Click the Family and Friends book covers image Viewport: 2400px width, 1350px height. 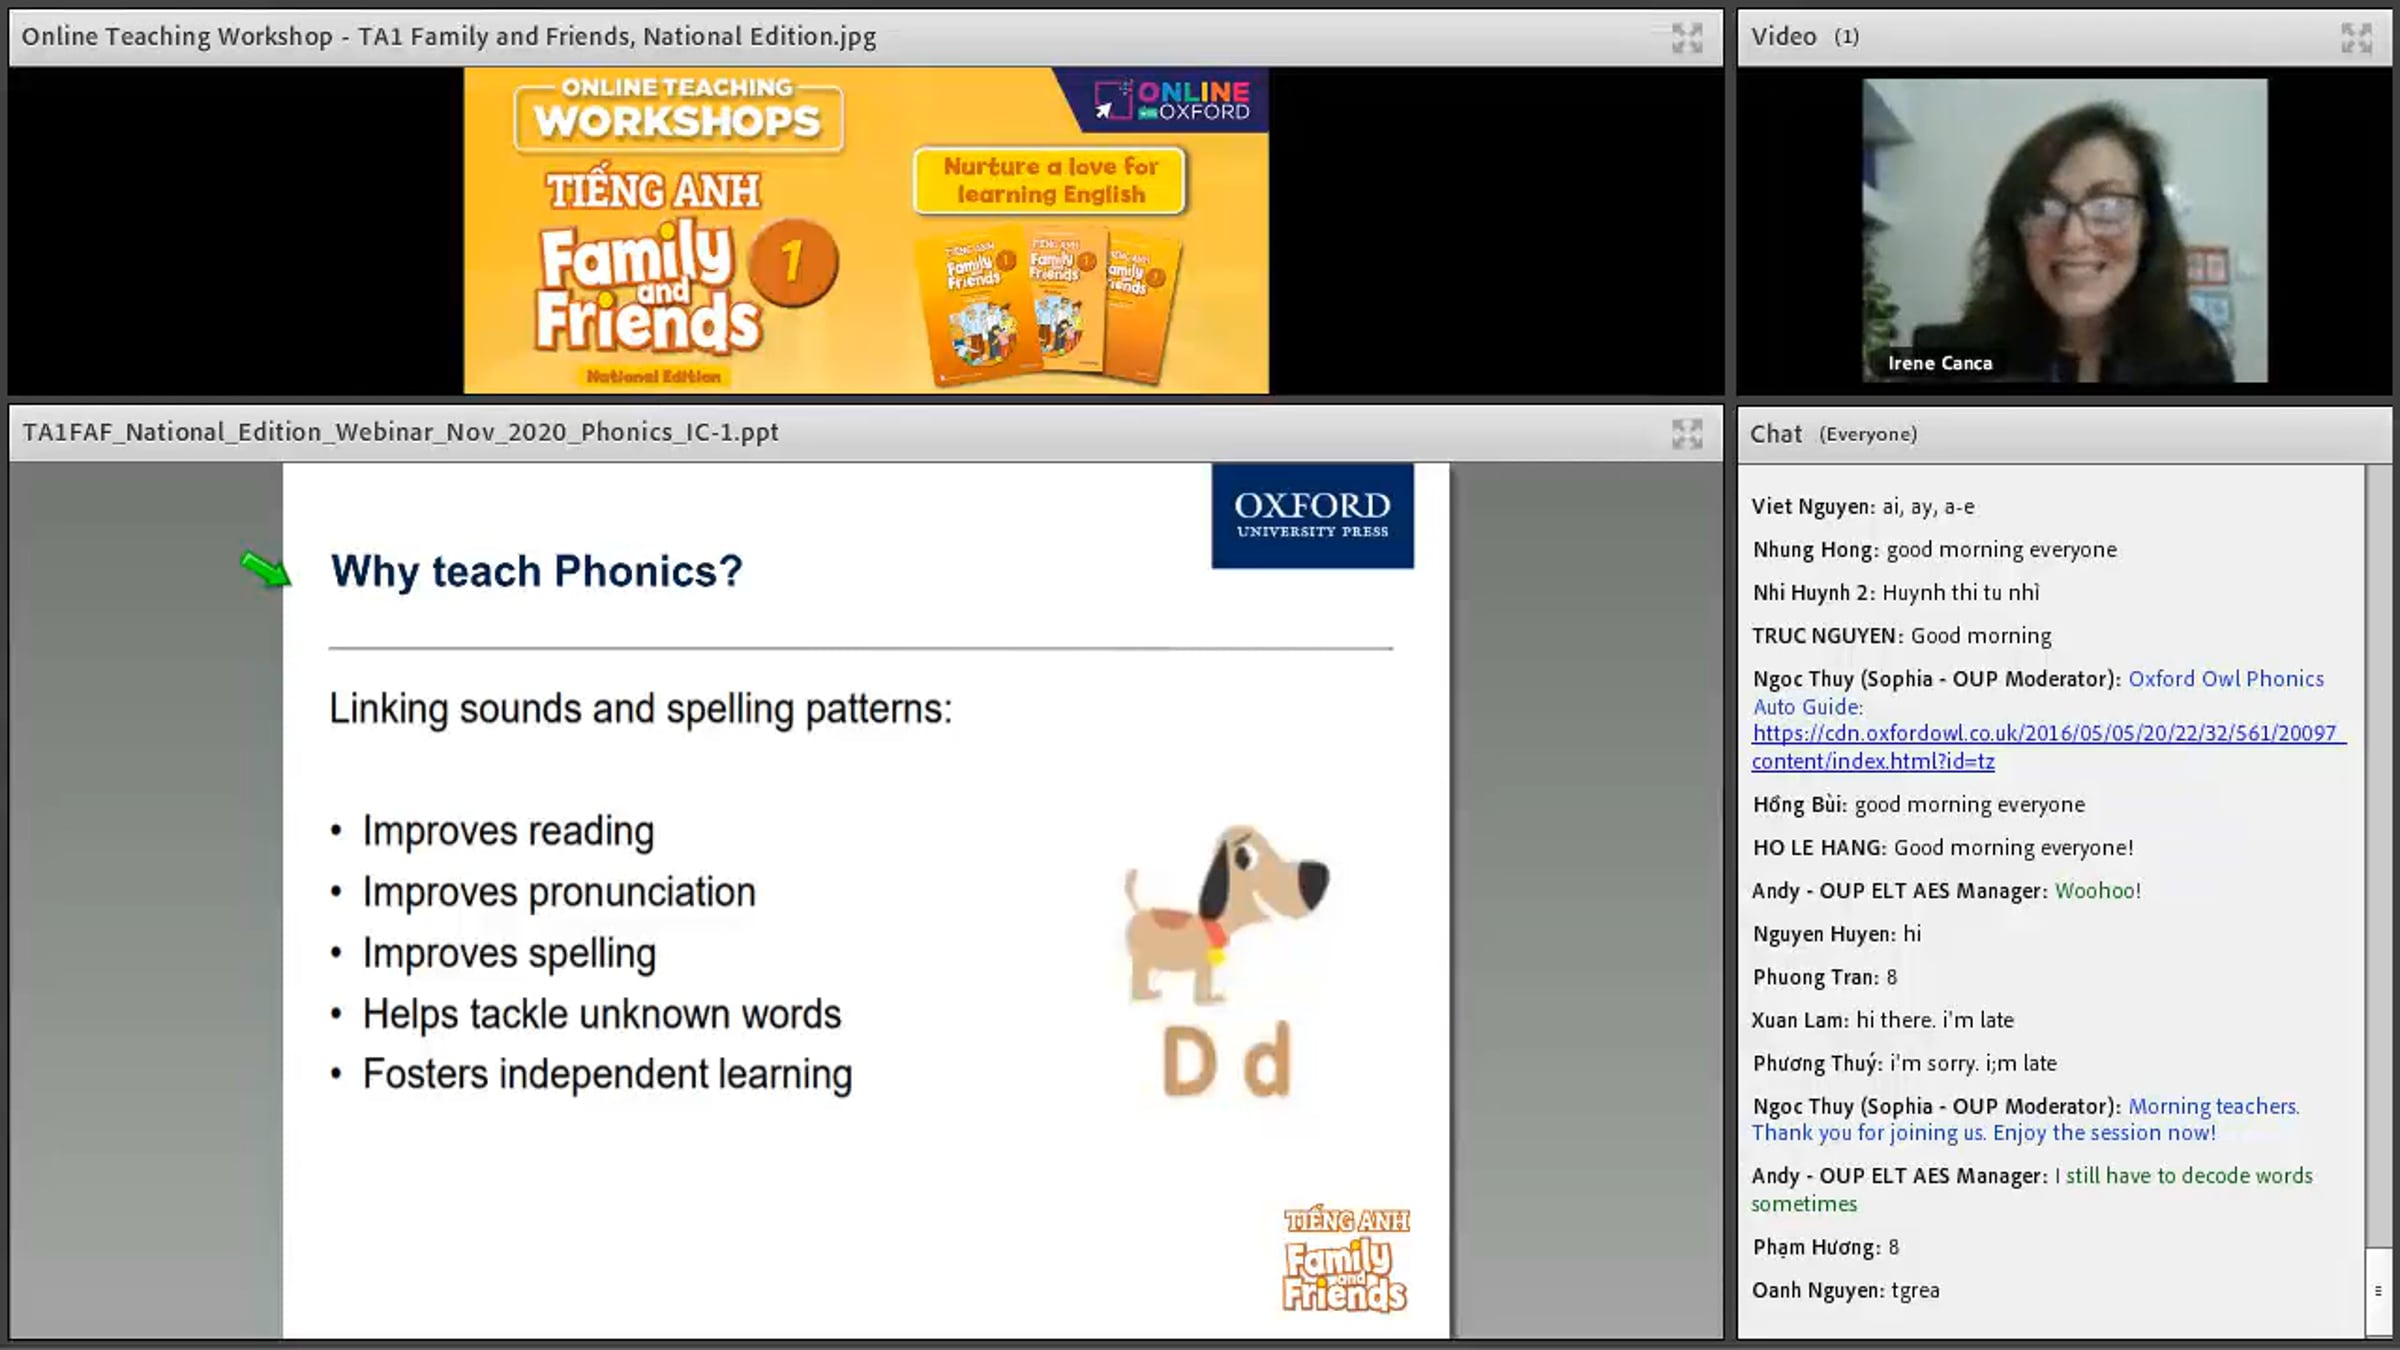pyautogui.click(x=1048, y=305)
